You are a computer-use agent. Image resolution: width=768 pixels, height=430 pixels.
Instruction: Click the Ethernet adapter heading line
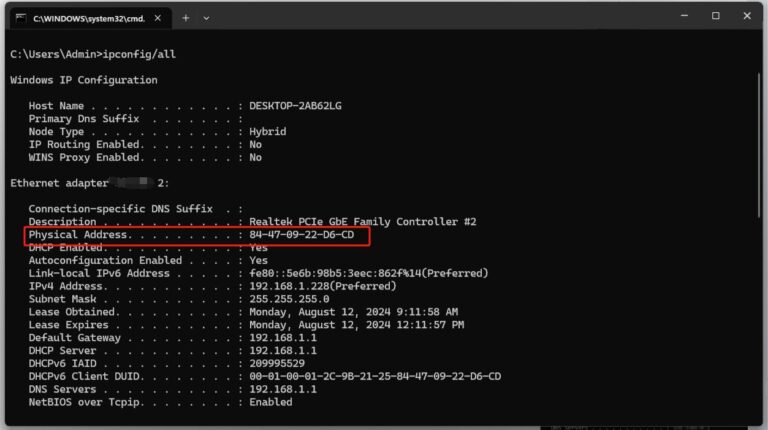pyautogui.click(x=90, y=183)
